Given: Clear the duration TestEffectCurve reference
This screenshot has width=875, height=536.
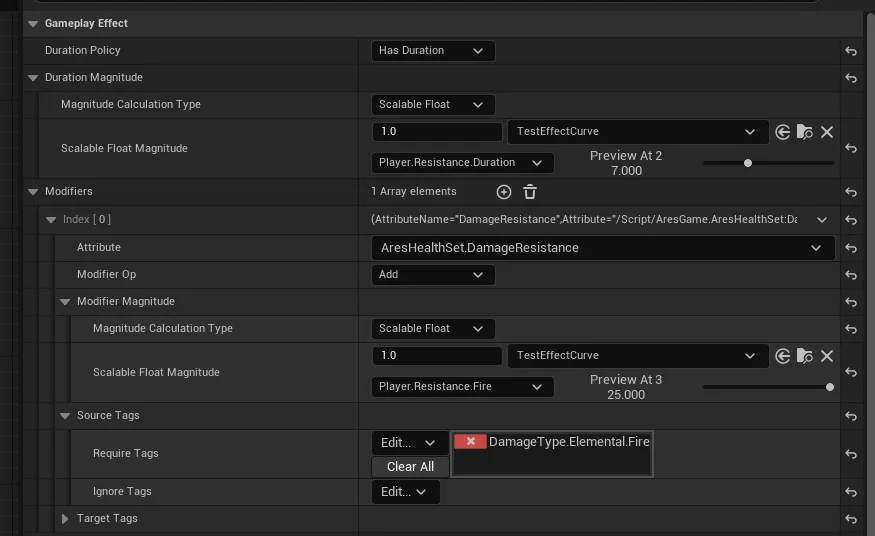Looking at the screenshot, I should click(826, 132).
